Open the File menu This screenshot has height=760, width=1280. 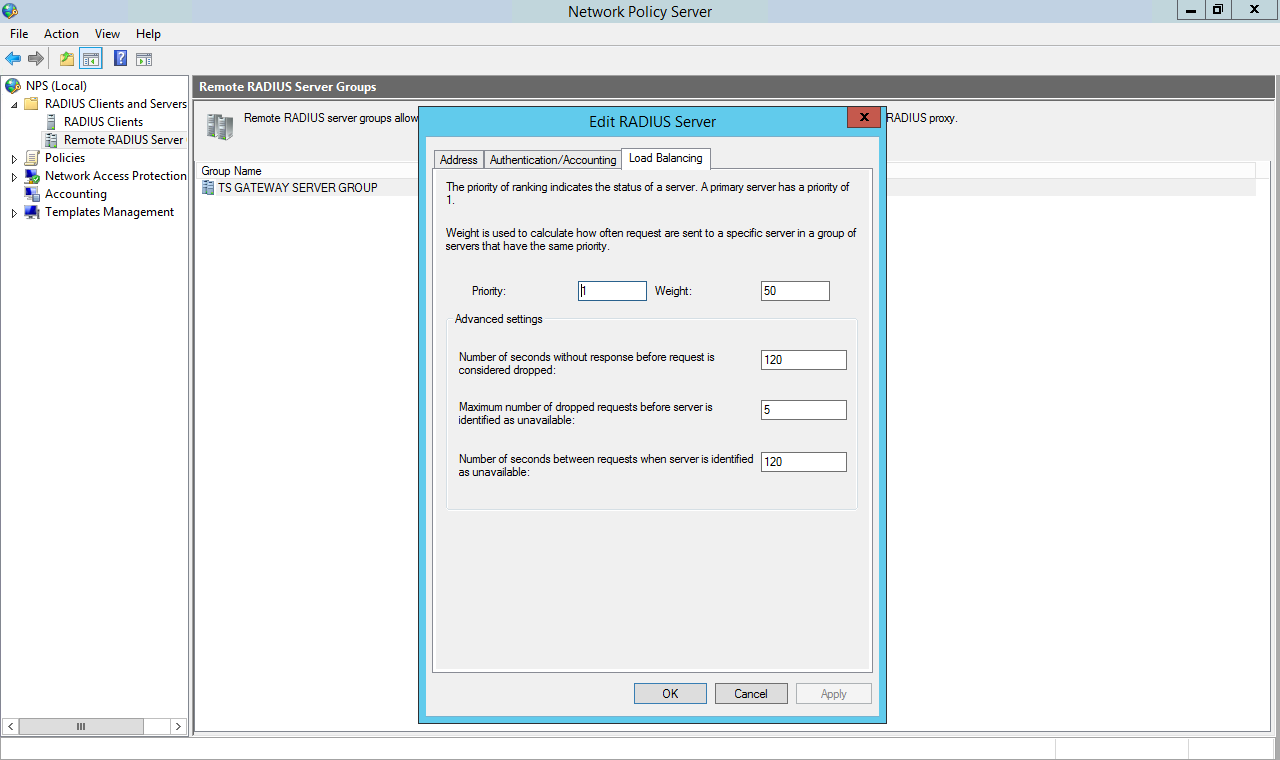[x=19, y=34]
